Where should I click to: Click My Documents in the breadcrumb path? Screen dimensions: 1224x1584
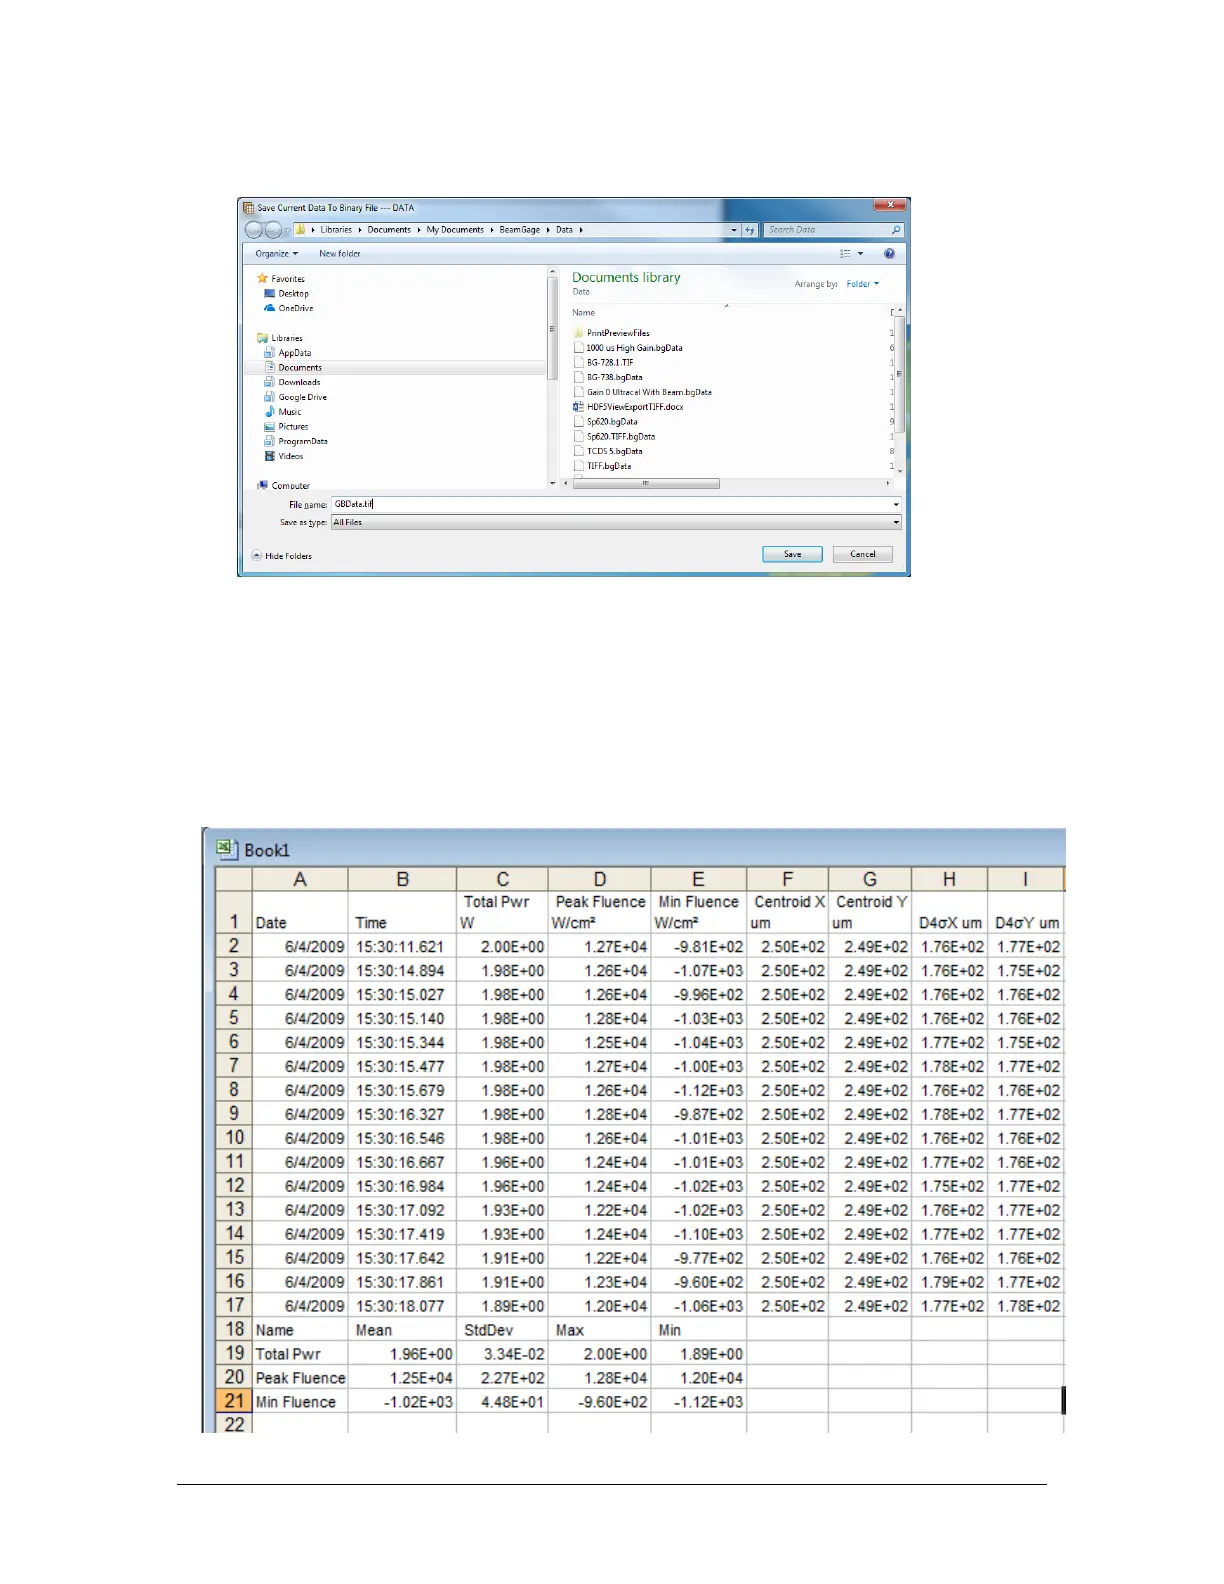pos(455,230)
